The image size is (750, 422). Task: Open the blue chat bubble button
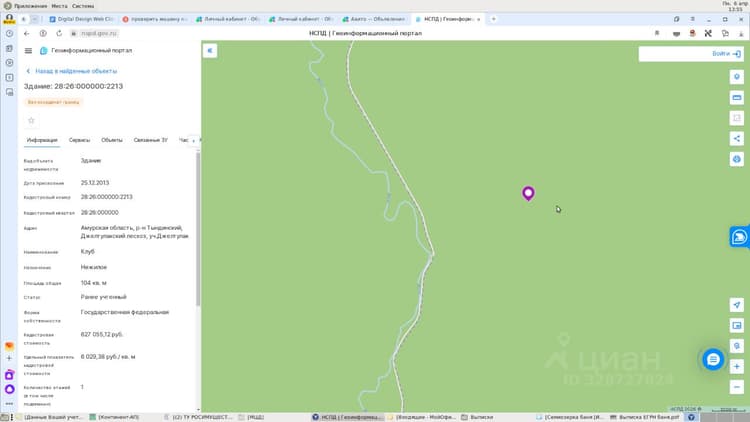713,359
